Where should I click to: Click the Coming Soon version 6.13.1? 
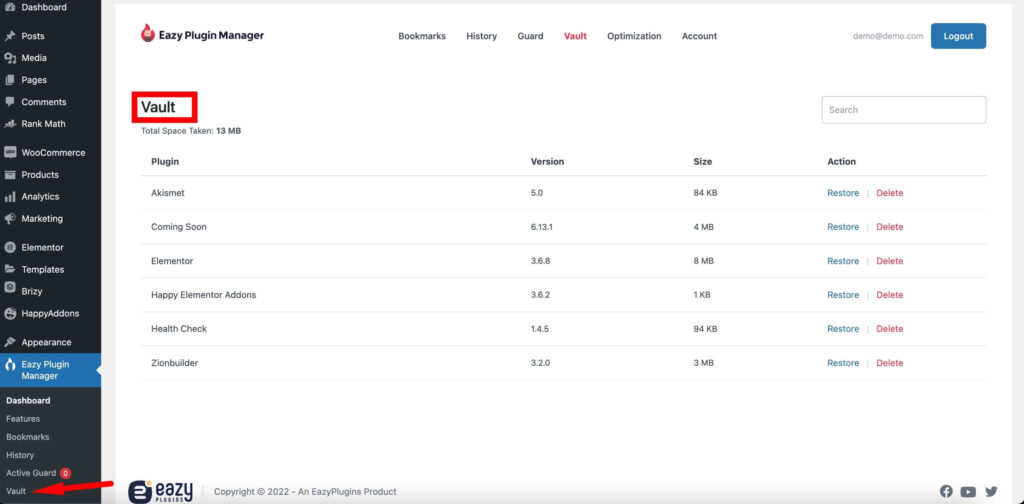[x=542, y=227]
